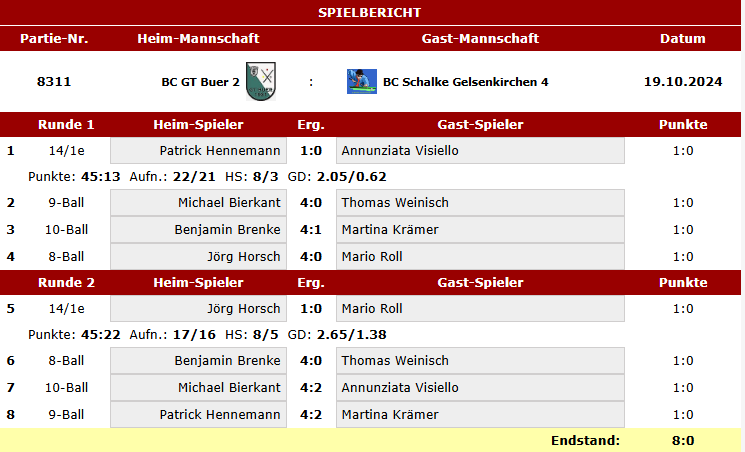The width and height of the screenshot is (745, 452).
Task: Open the BC Schalke Gelsenkirchen 4 team name
Action: tap(466, 82)
